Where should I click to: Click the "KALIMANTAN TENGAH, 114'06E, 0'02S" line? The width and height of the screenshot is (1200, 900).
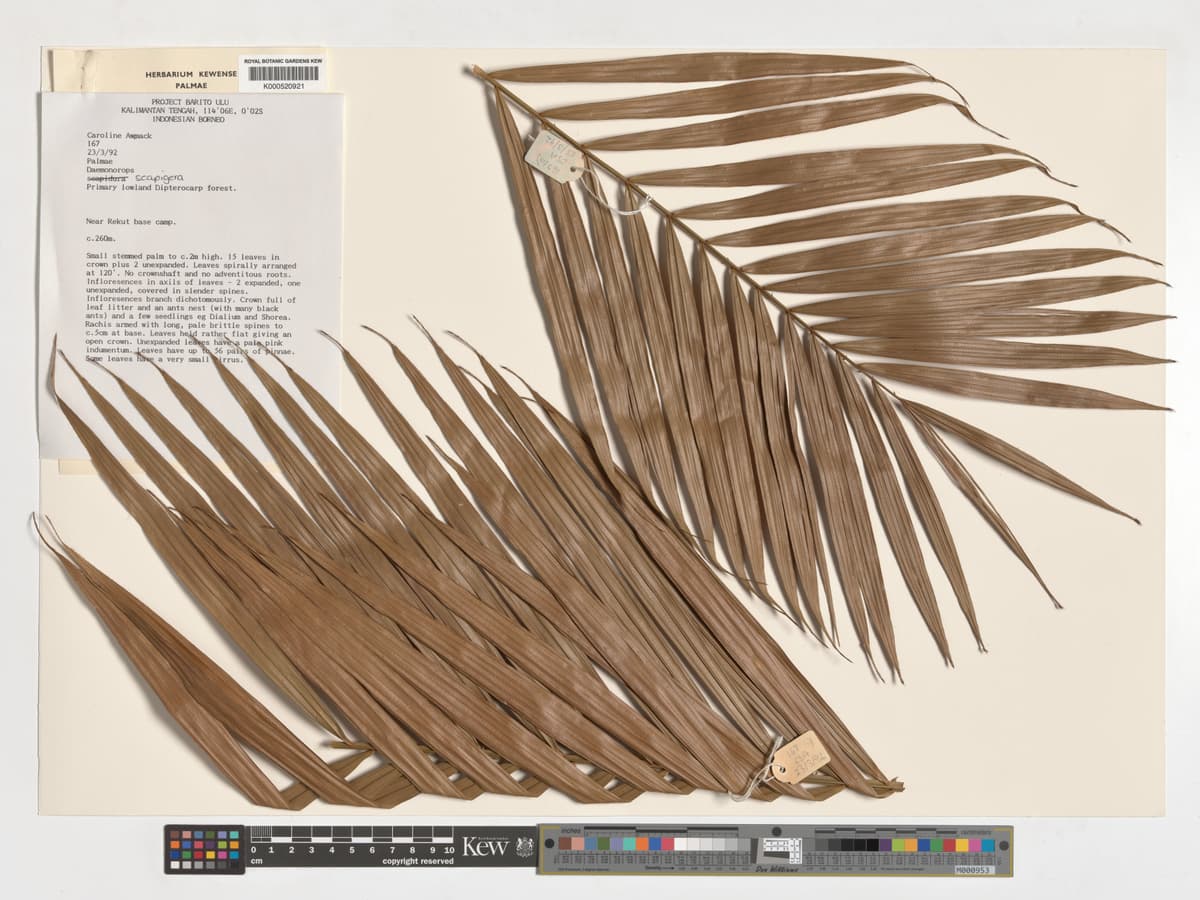(x=192, y=110)
